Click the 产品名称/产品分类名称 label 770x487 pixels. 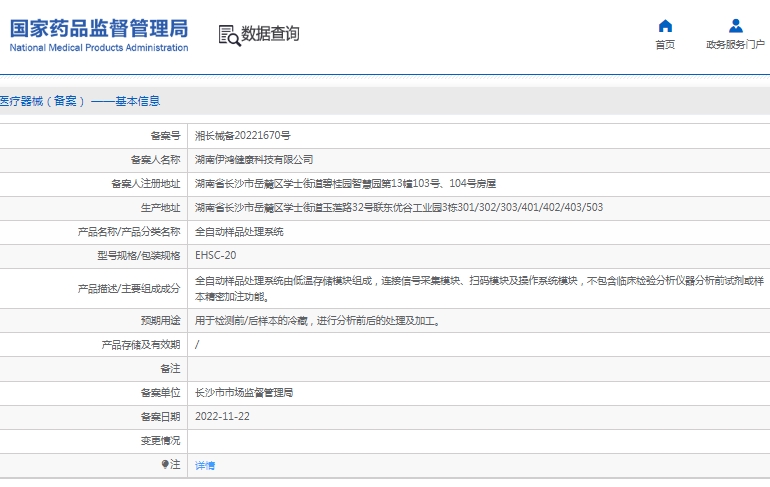(x=129, y=232)
